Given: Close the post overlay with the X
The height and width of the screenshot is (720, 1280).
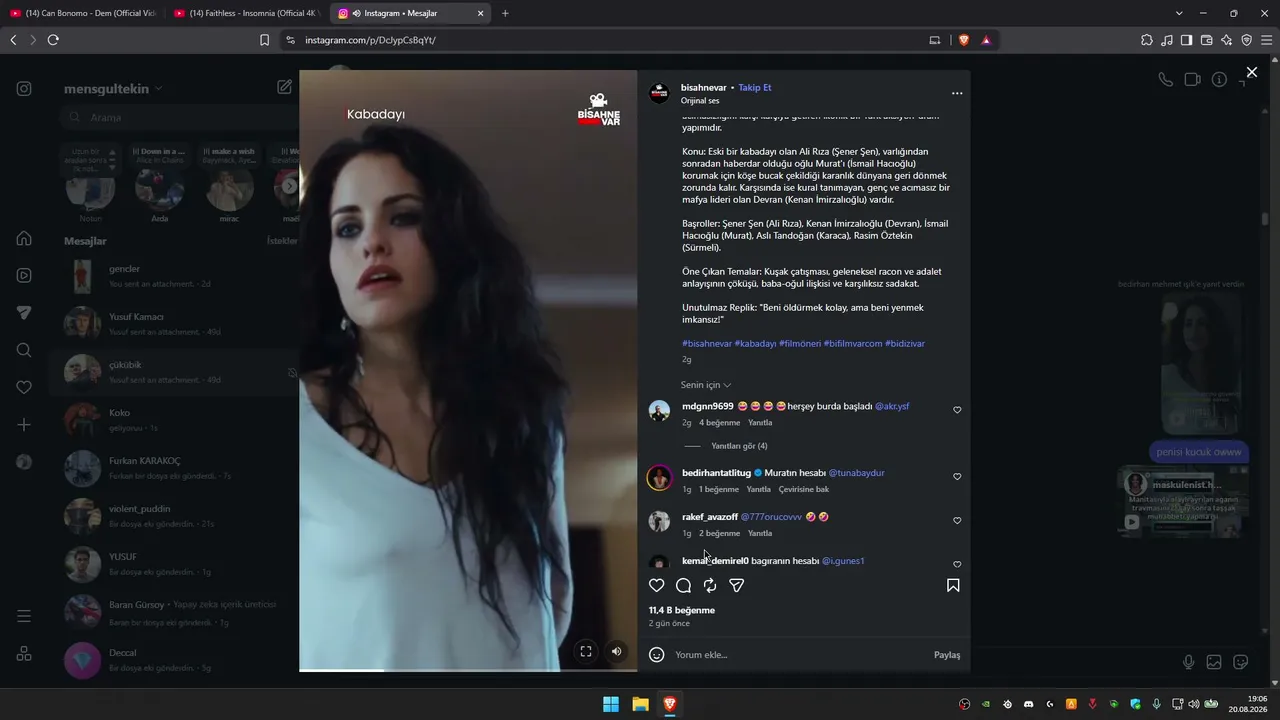Looking at the screenshot, I should pyautogui.click(x=1252, y=72).
